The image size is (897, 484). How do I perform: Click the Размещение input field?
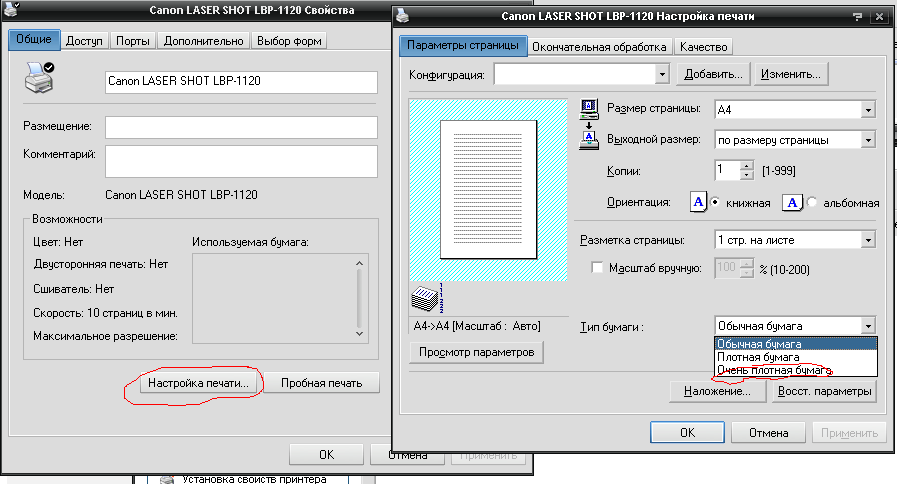tap(241, 127)
